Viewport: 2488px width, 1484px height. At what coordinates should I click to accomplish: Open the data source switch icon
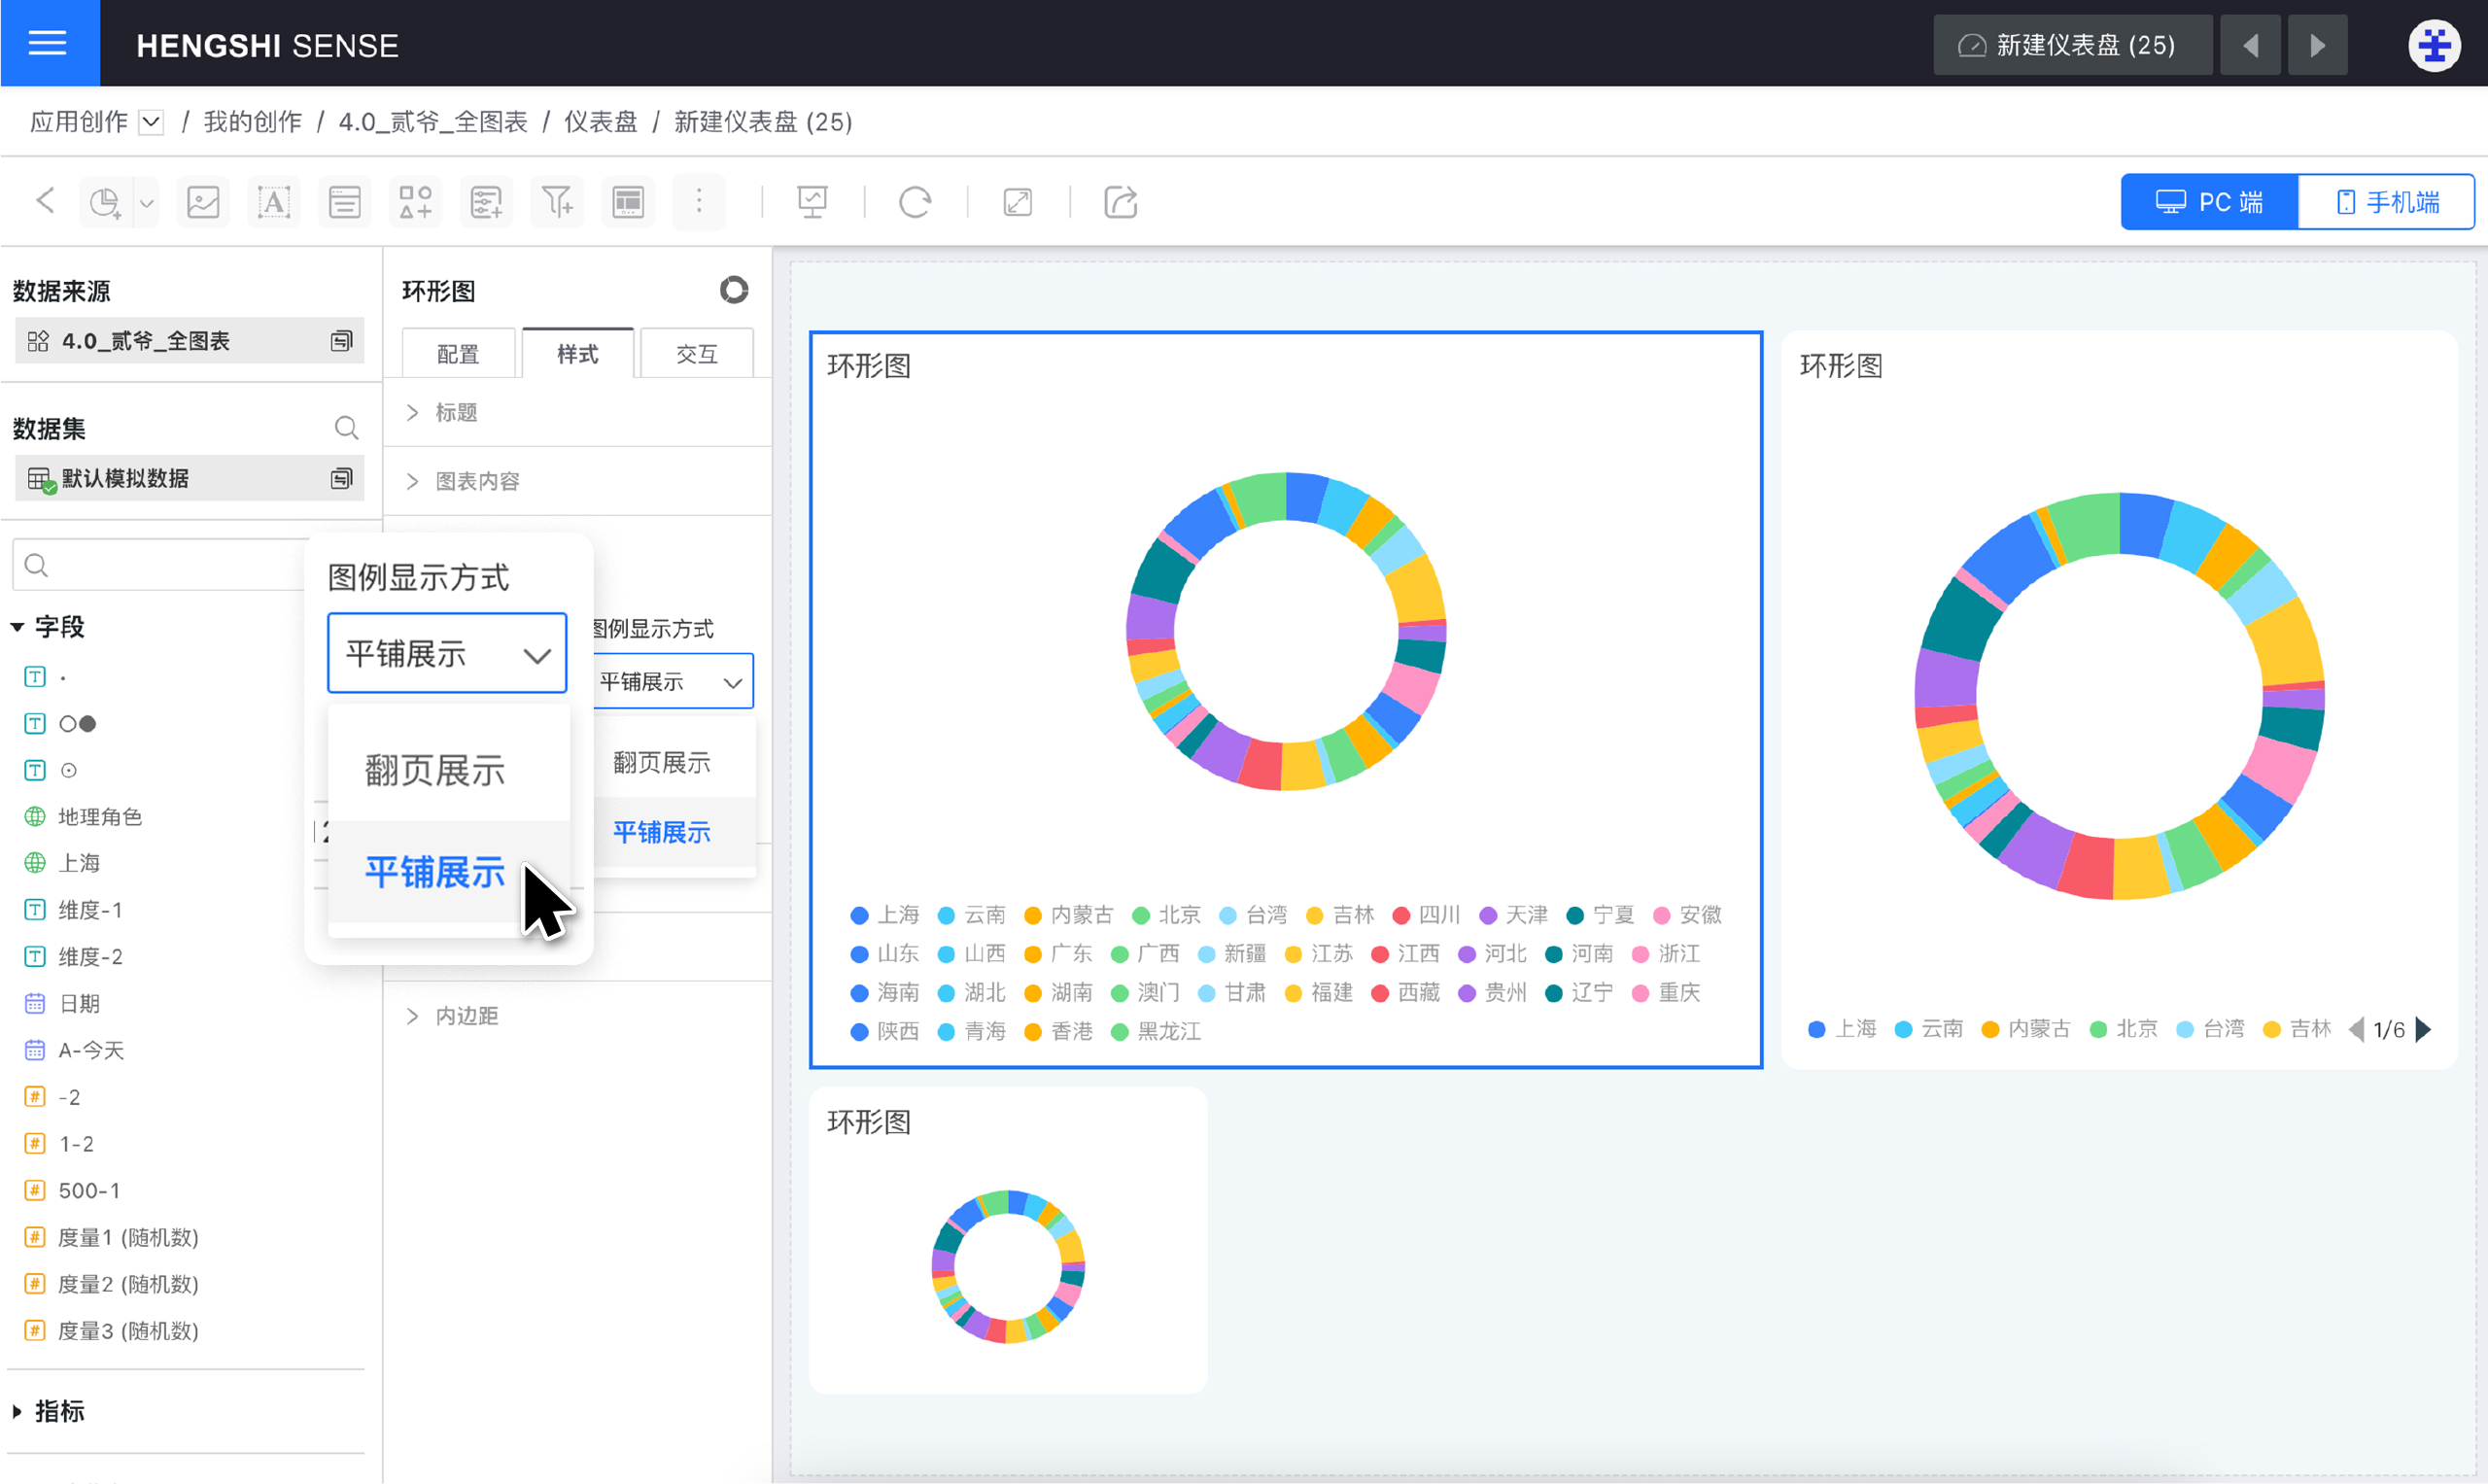click(342, 341)
